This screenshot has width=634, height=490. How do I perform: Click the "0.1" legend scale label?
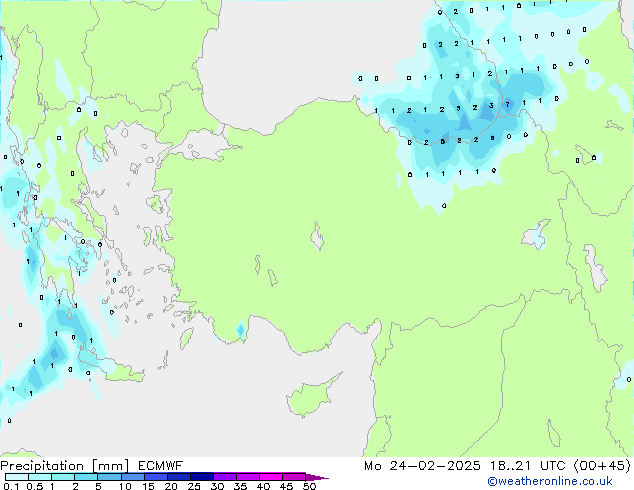11,486
